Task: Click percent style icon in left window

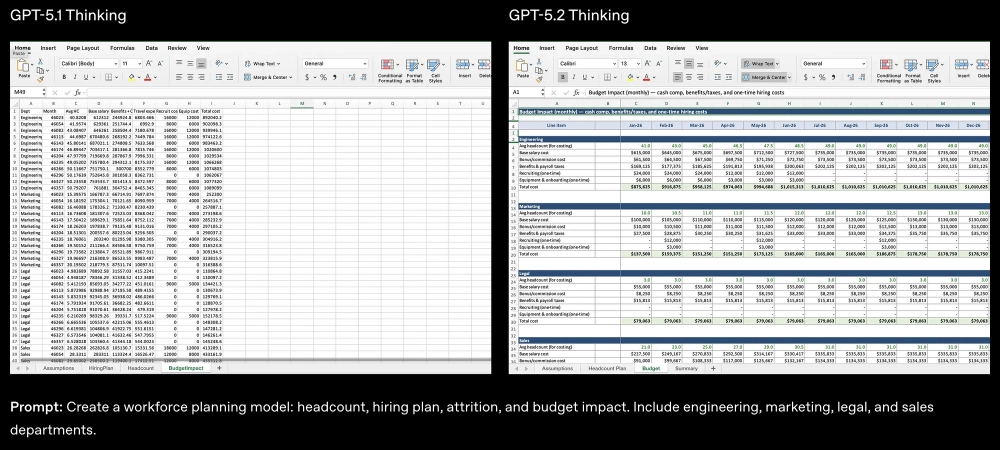Action: click(322, 76)
